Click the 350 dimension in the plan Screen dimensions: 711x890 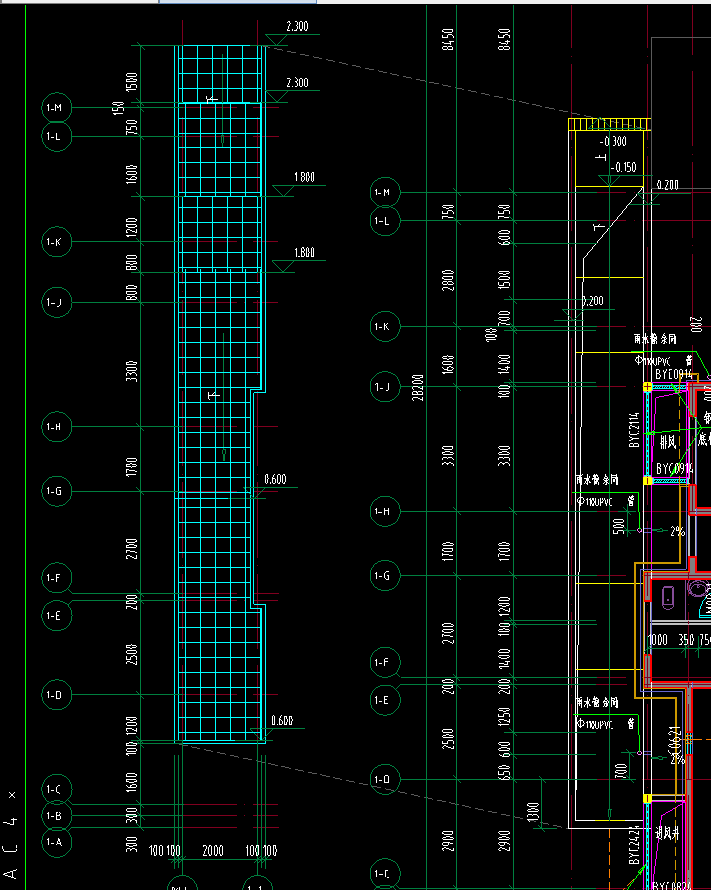(686, 640)
